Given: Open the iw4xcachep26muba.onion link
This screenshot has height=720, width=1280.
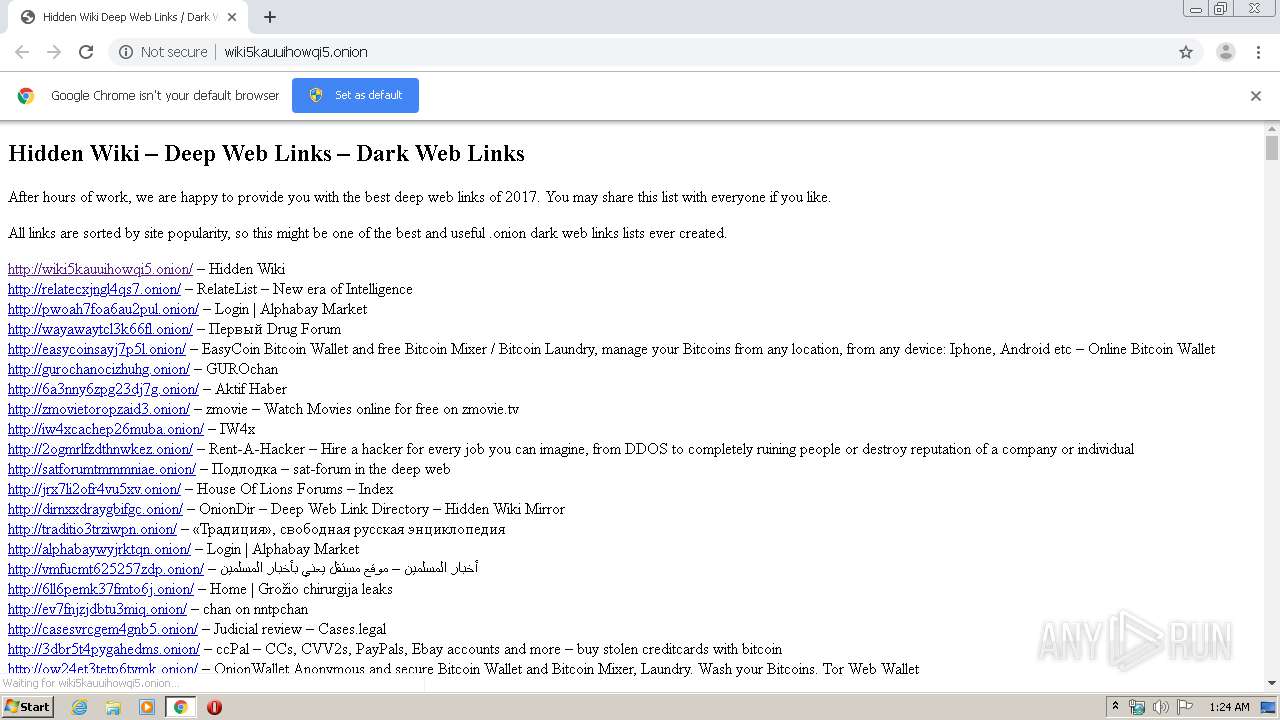Looking at the screenshot, I should (106, 429).
